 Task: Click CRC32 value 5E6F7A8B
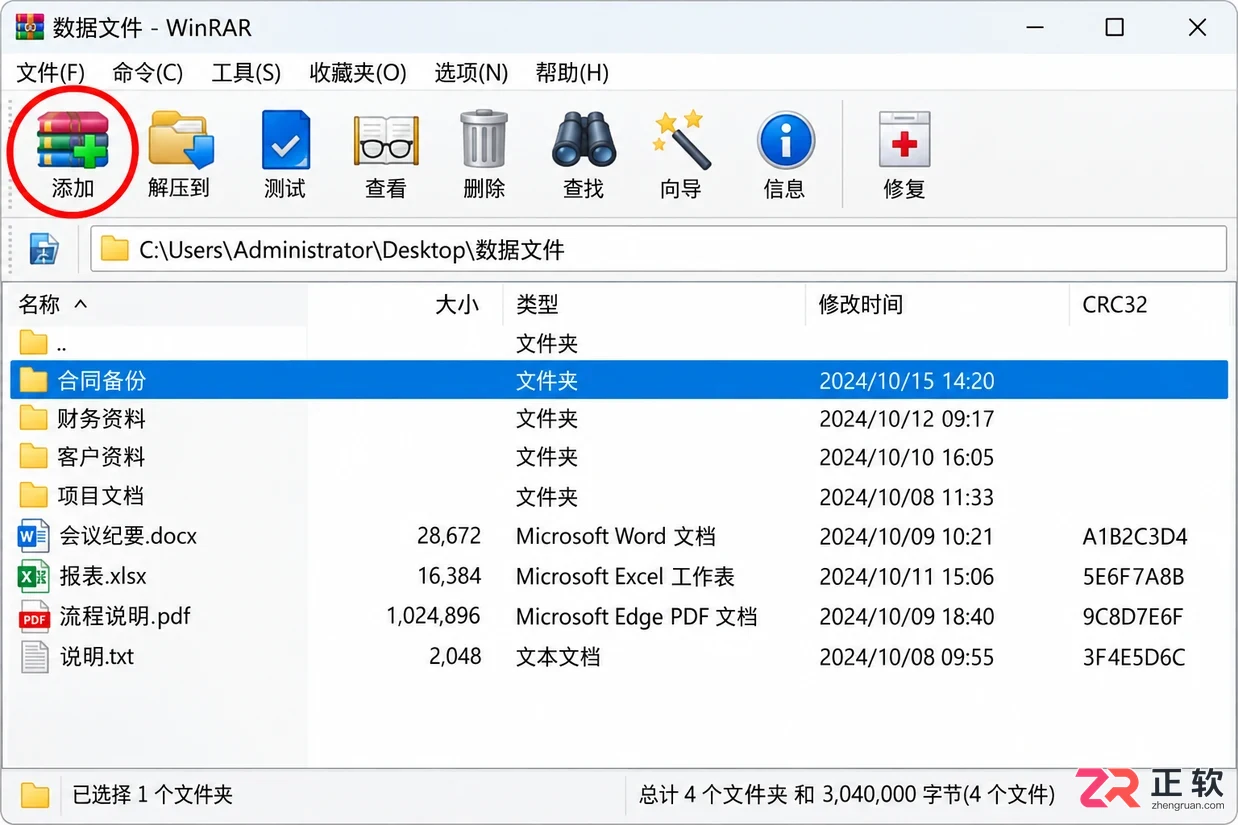point(1133,576)
